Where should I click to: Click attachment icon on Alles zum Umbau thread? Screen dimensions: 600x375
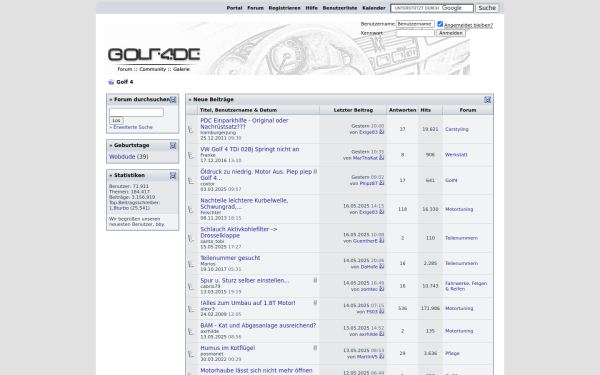point(315,303)
